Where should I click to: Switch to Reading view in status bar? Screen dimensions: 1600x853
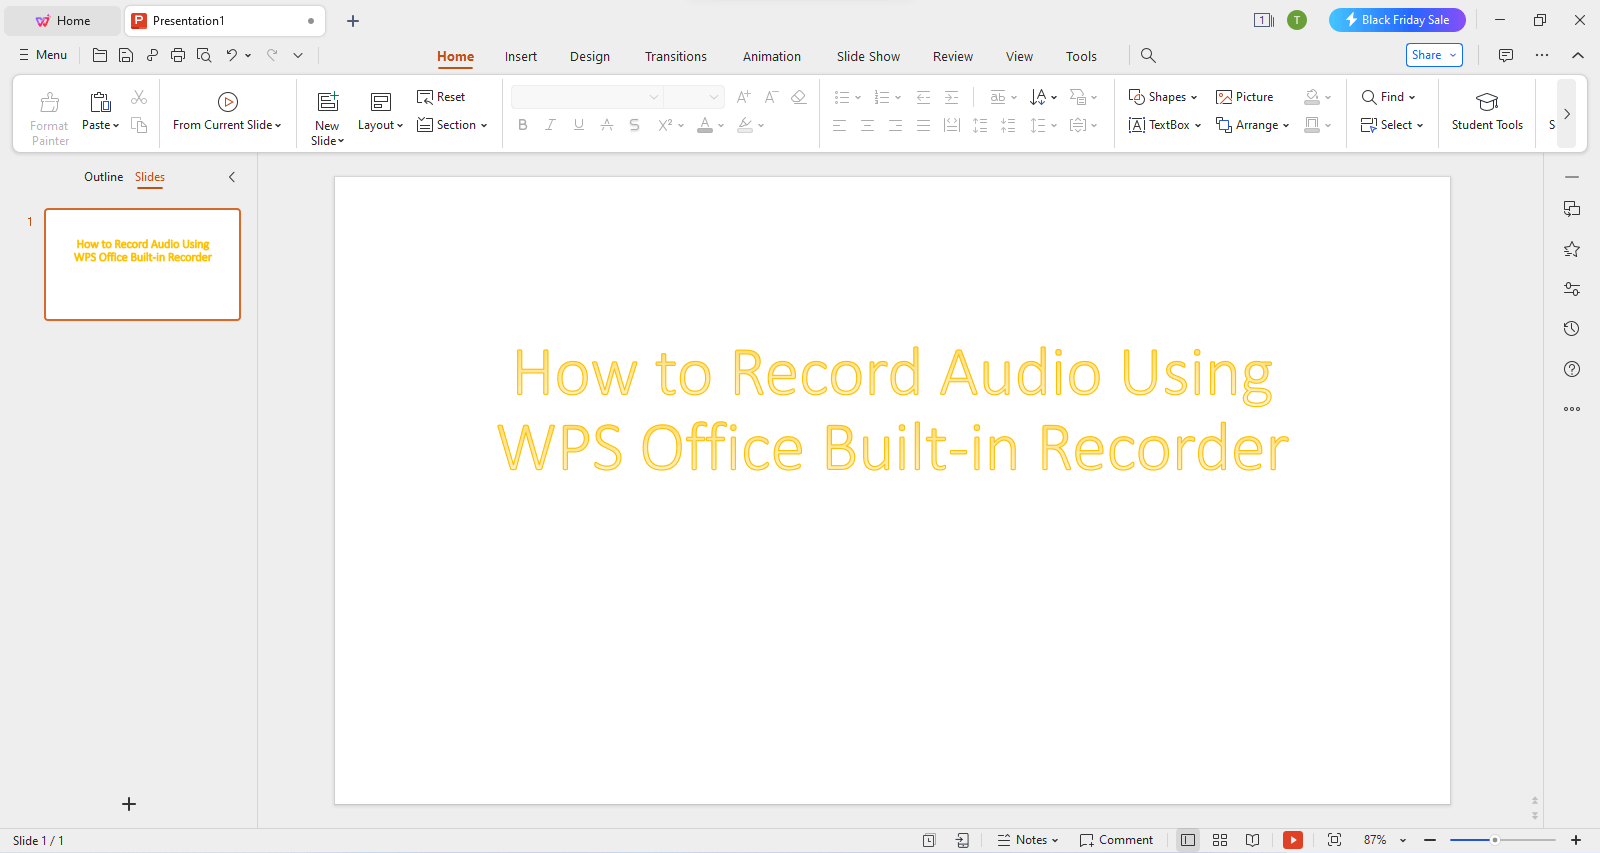(x=1252, y=840)
